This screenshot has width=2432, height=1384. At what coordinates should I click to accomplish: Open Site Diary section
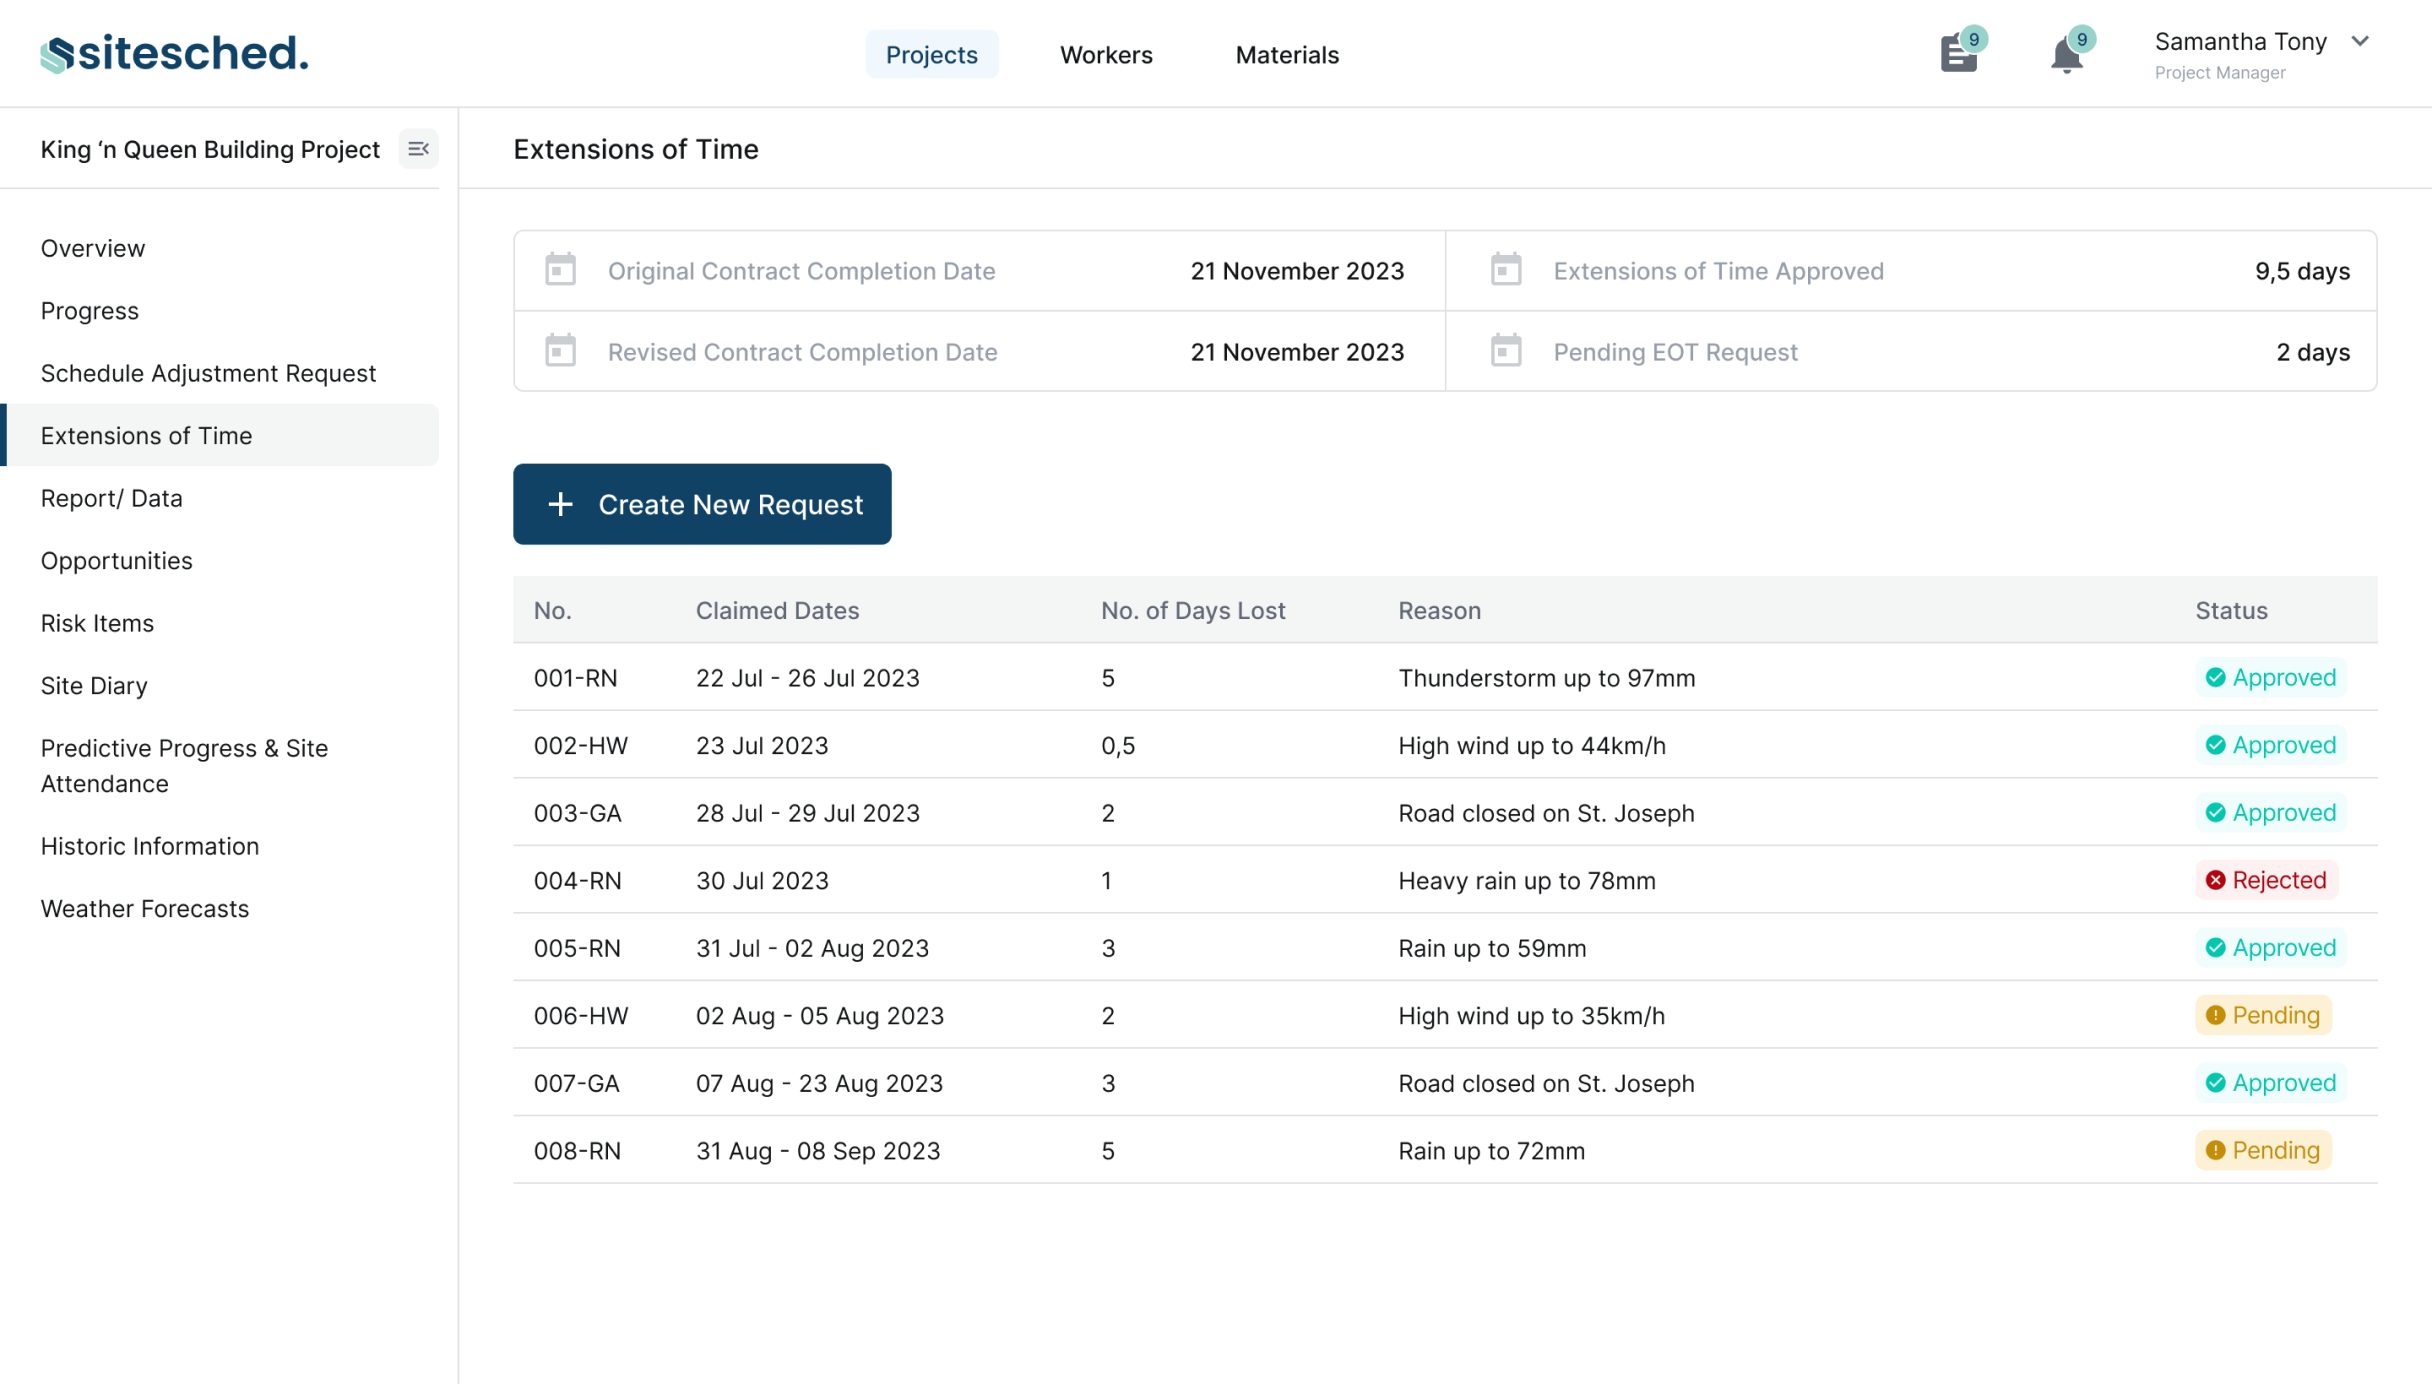pos(94,686)
